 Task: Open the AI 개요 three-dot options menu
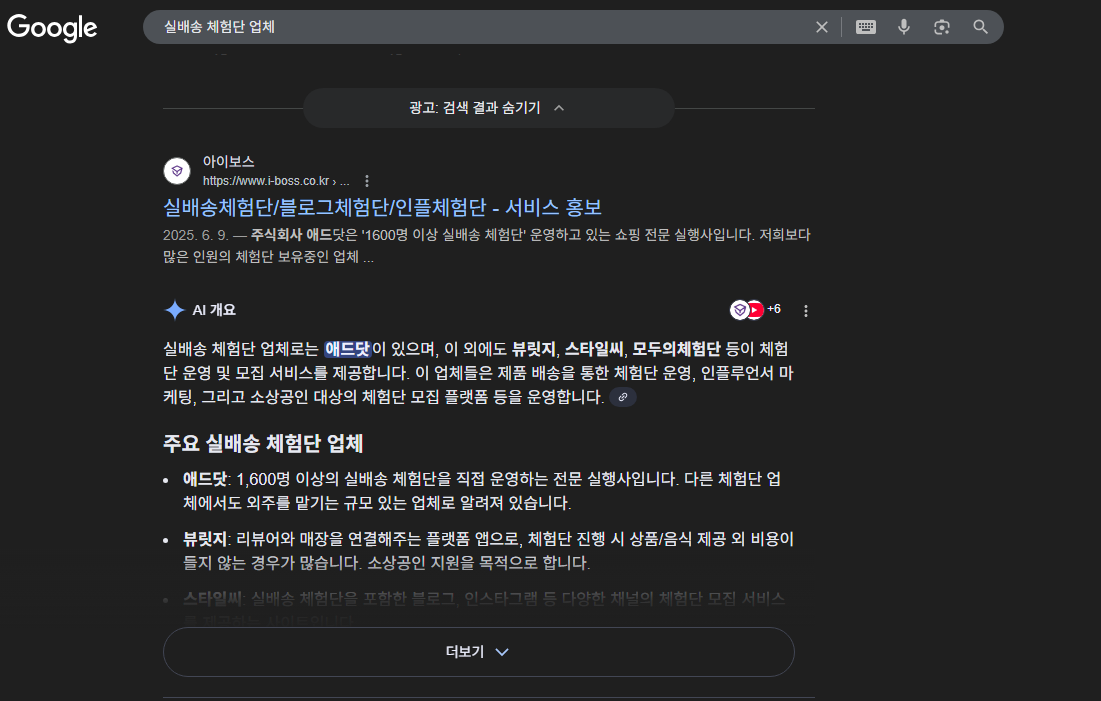(805, 310)
